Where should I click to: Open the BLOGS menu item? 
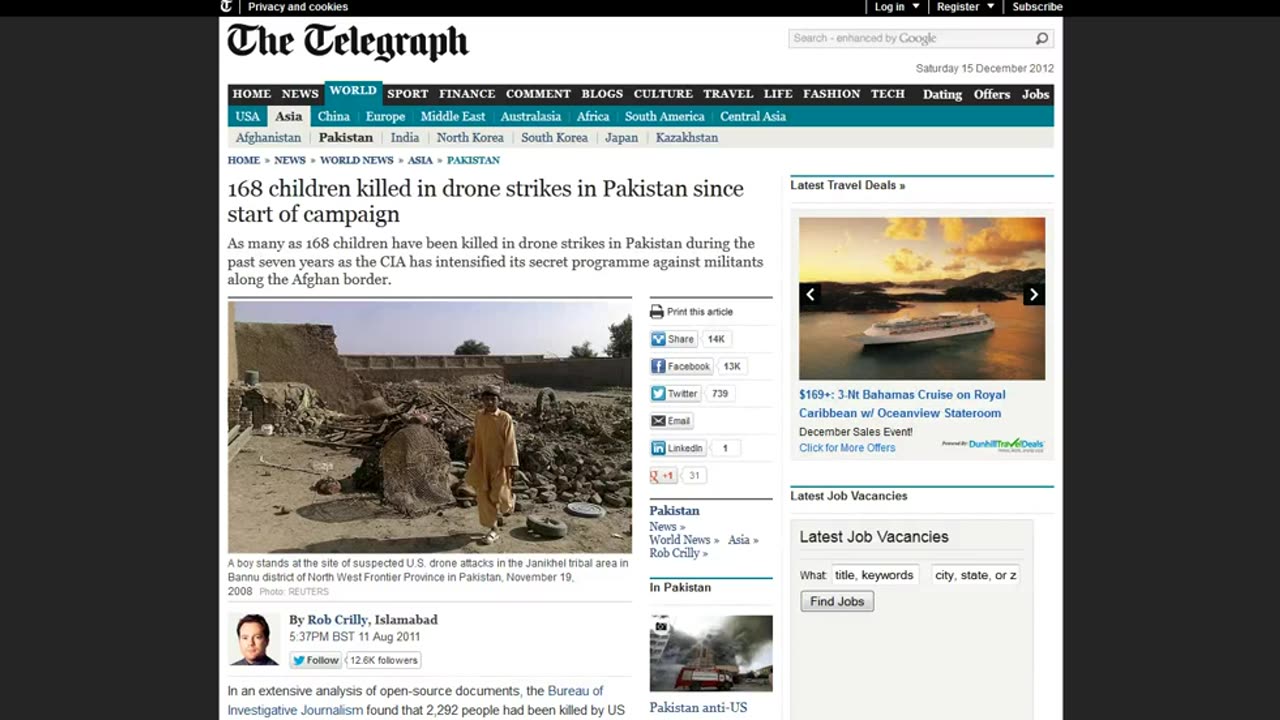(602, 94)
